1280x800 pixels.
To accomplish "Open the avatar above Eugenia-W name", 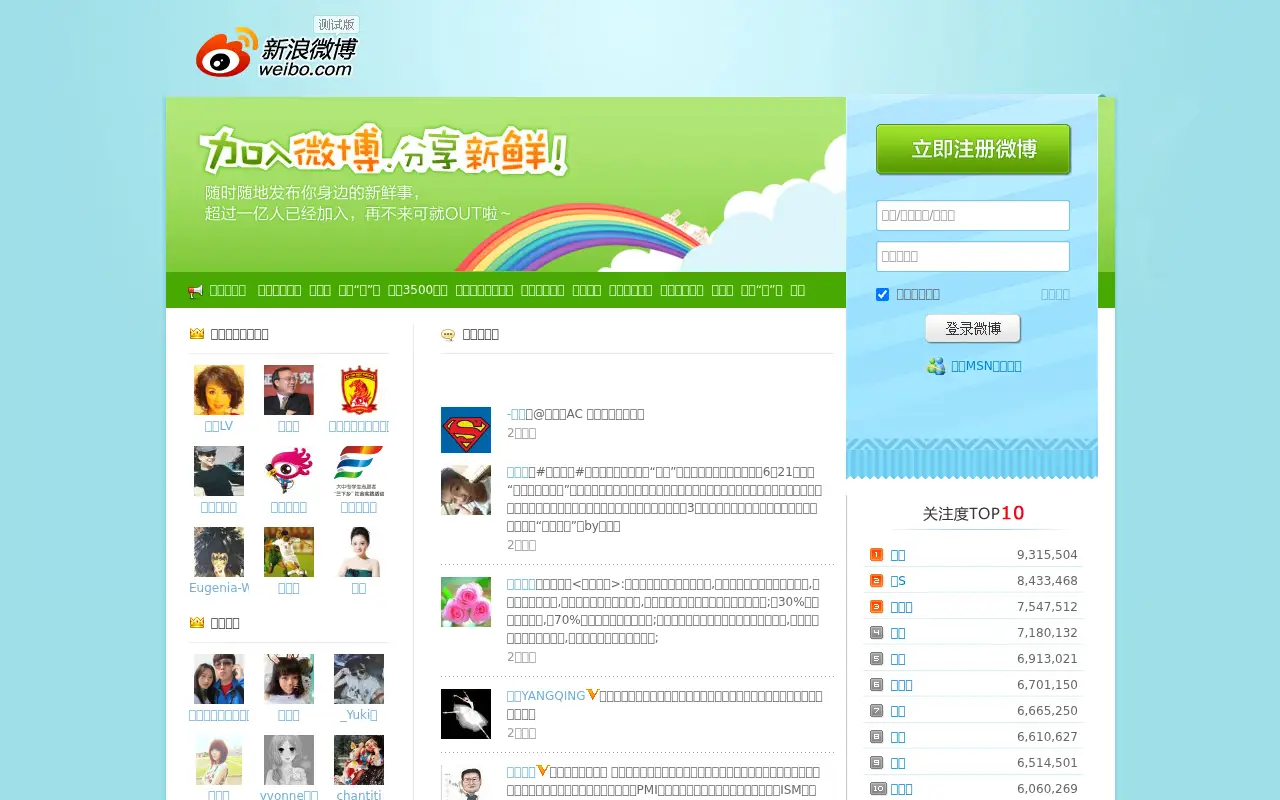I will [219, 552].
